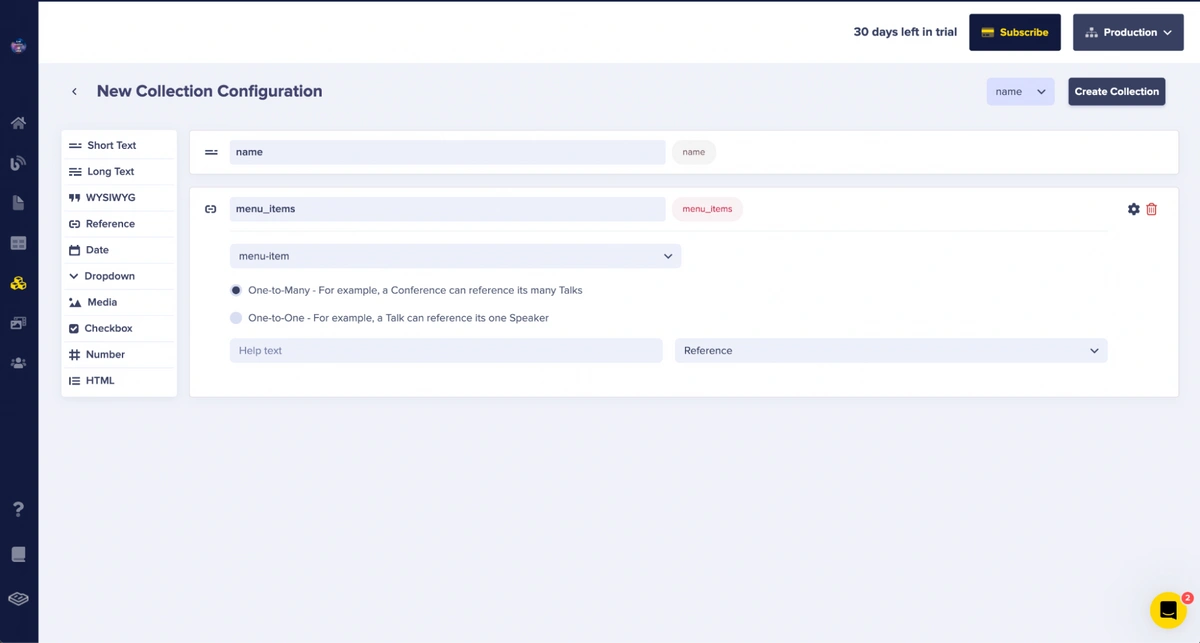The height and width of the screenshot is (643, 1200).
Task: Select the One-to-One radio option
Action: tap(236, 318)
